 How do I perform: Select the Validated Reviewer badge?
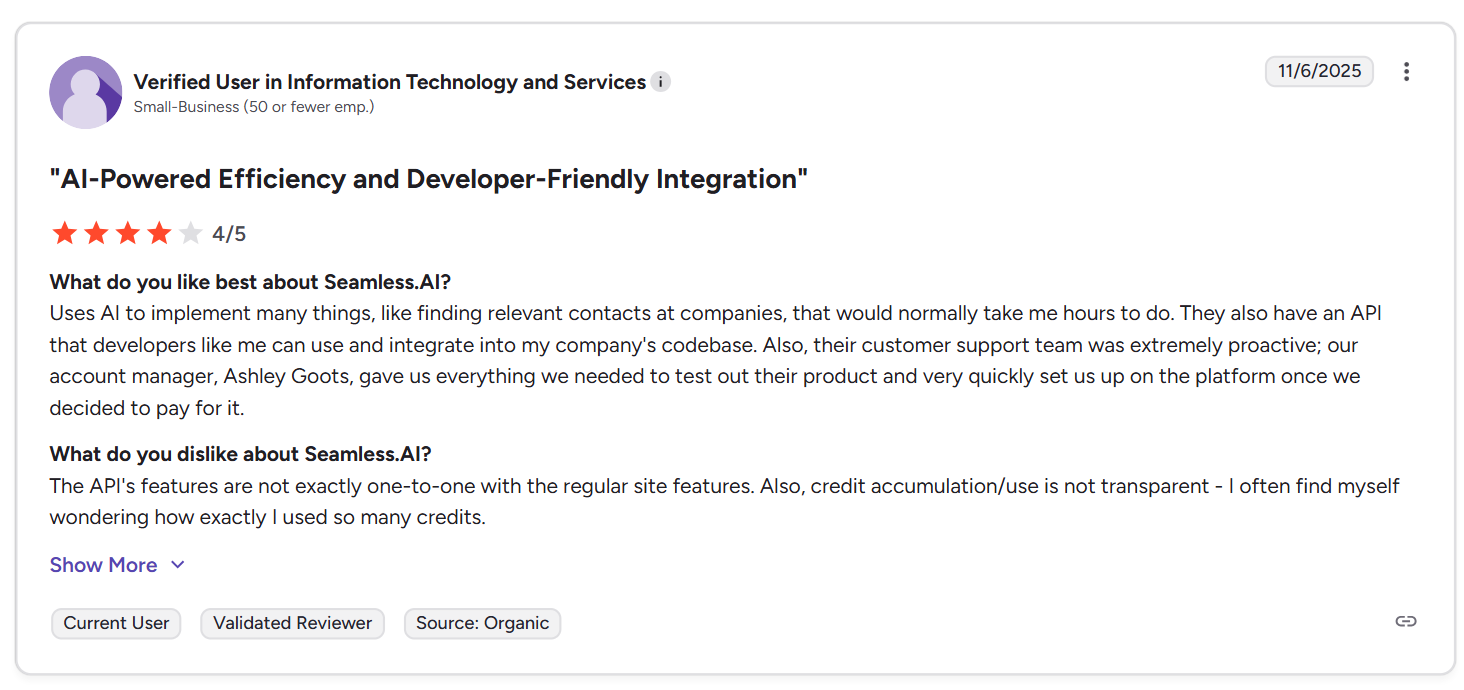tap(292, 623)
